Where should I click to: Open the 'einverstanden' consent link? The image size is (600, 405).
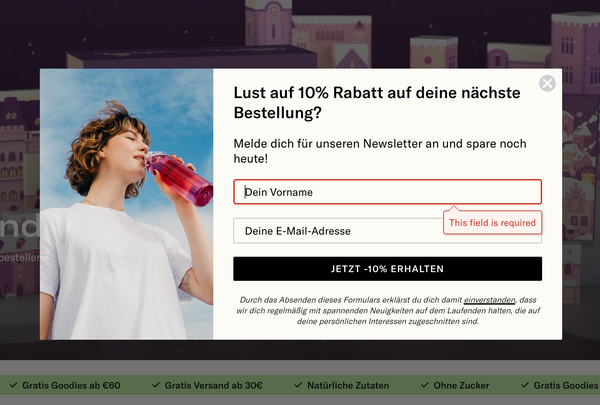click(x=489, y=300)
